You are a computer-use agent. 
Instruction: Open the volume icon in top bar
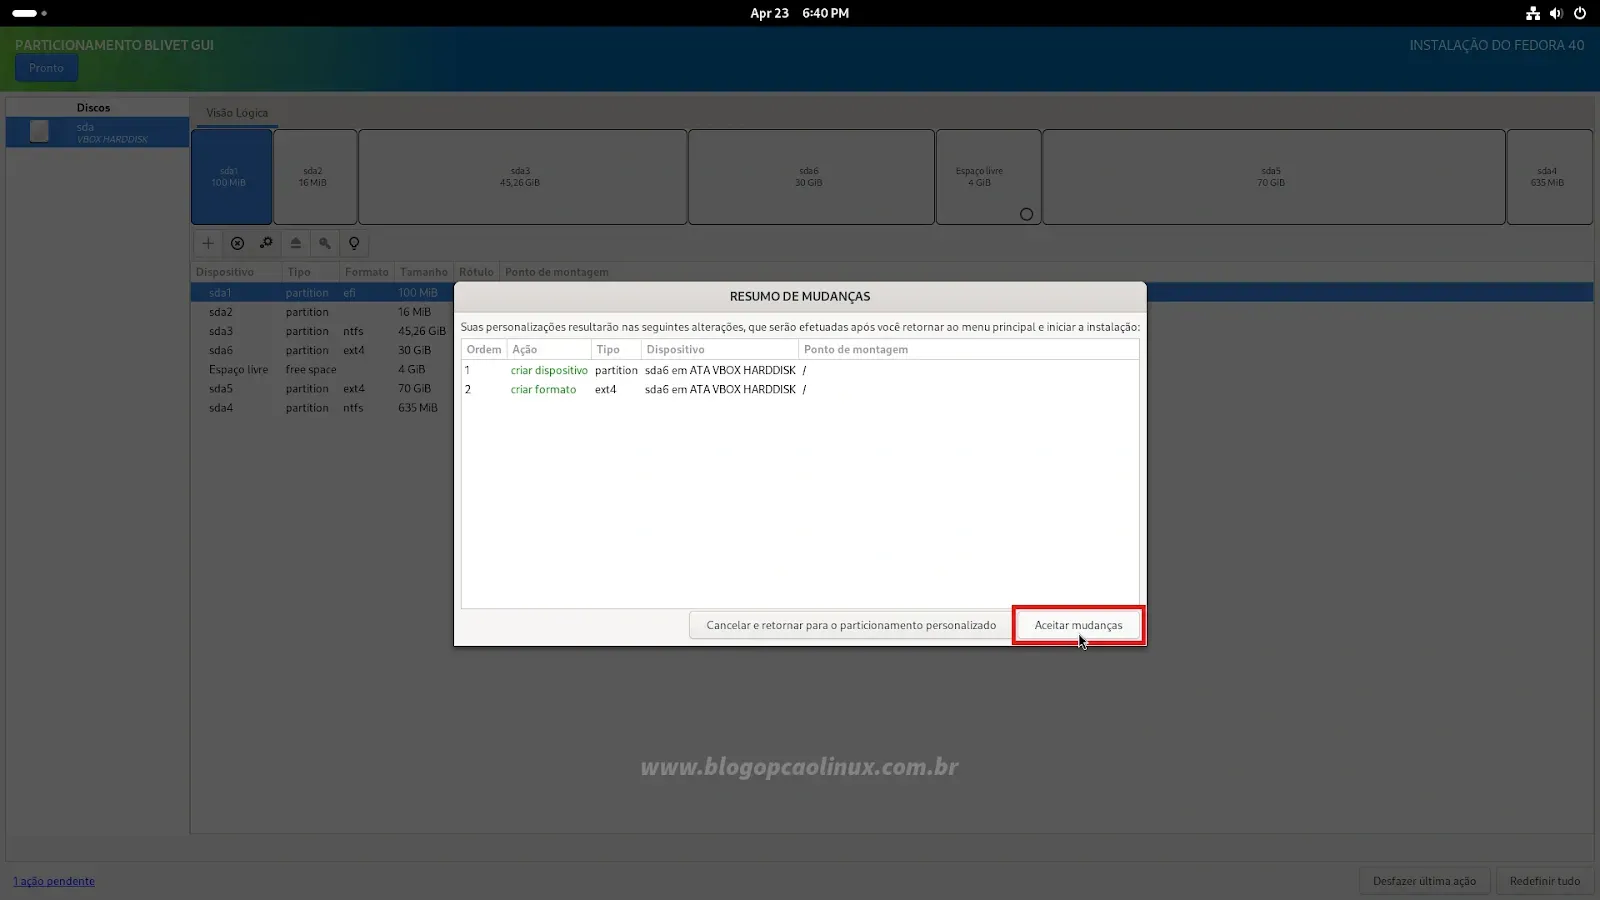click(1556, 13)
